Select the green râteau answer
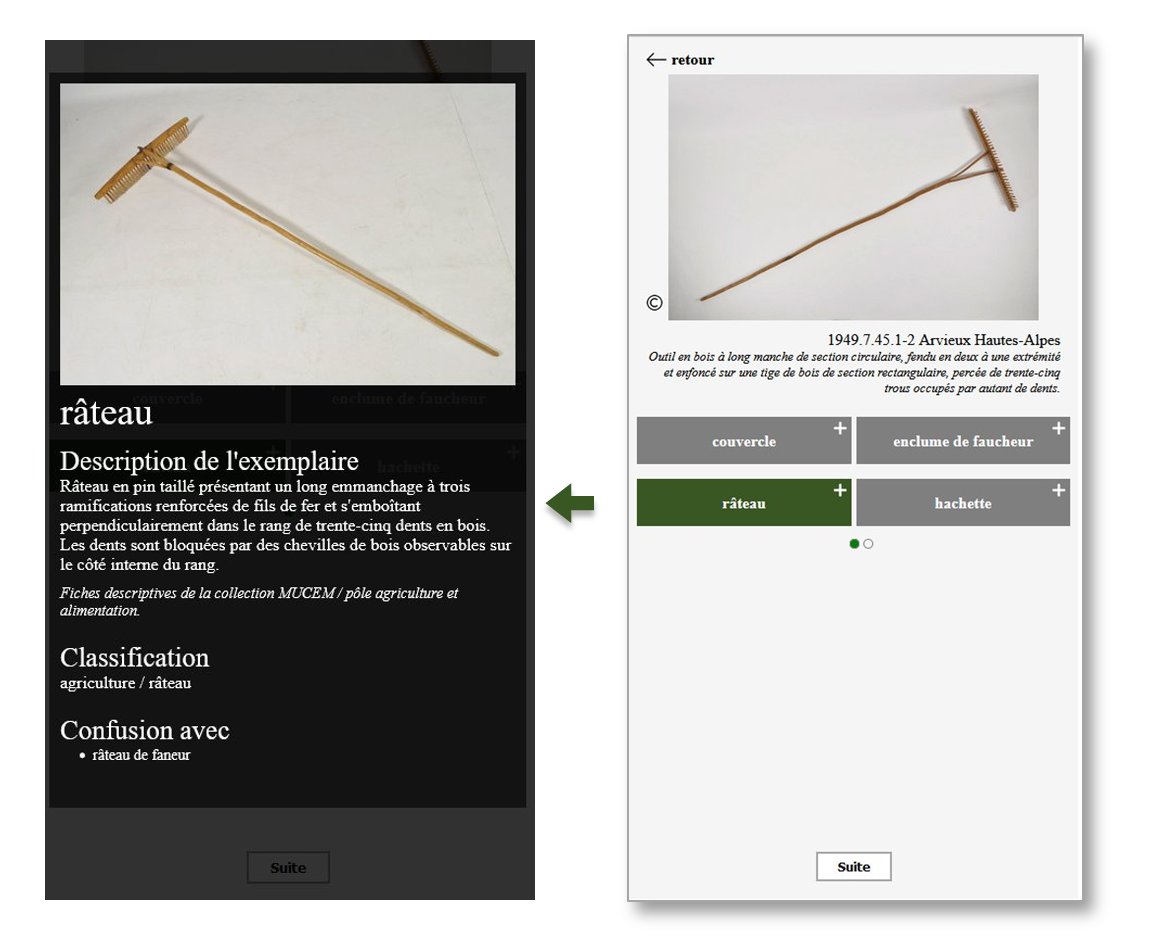Screen dimensions: 1176x940 pyautogui.click(x=744, y=503)
